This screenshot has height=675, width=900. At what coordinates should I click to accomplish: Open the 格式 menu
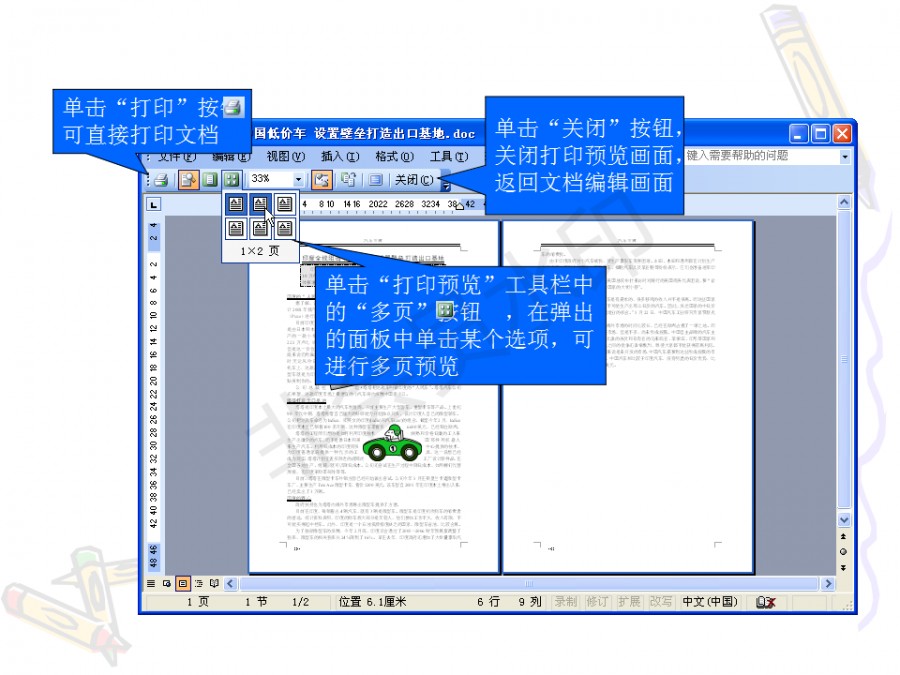(x=394, y=157)
